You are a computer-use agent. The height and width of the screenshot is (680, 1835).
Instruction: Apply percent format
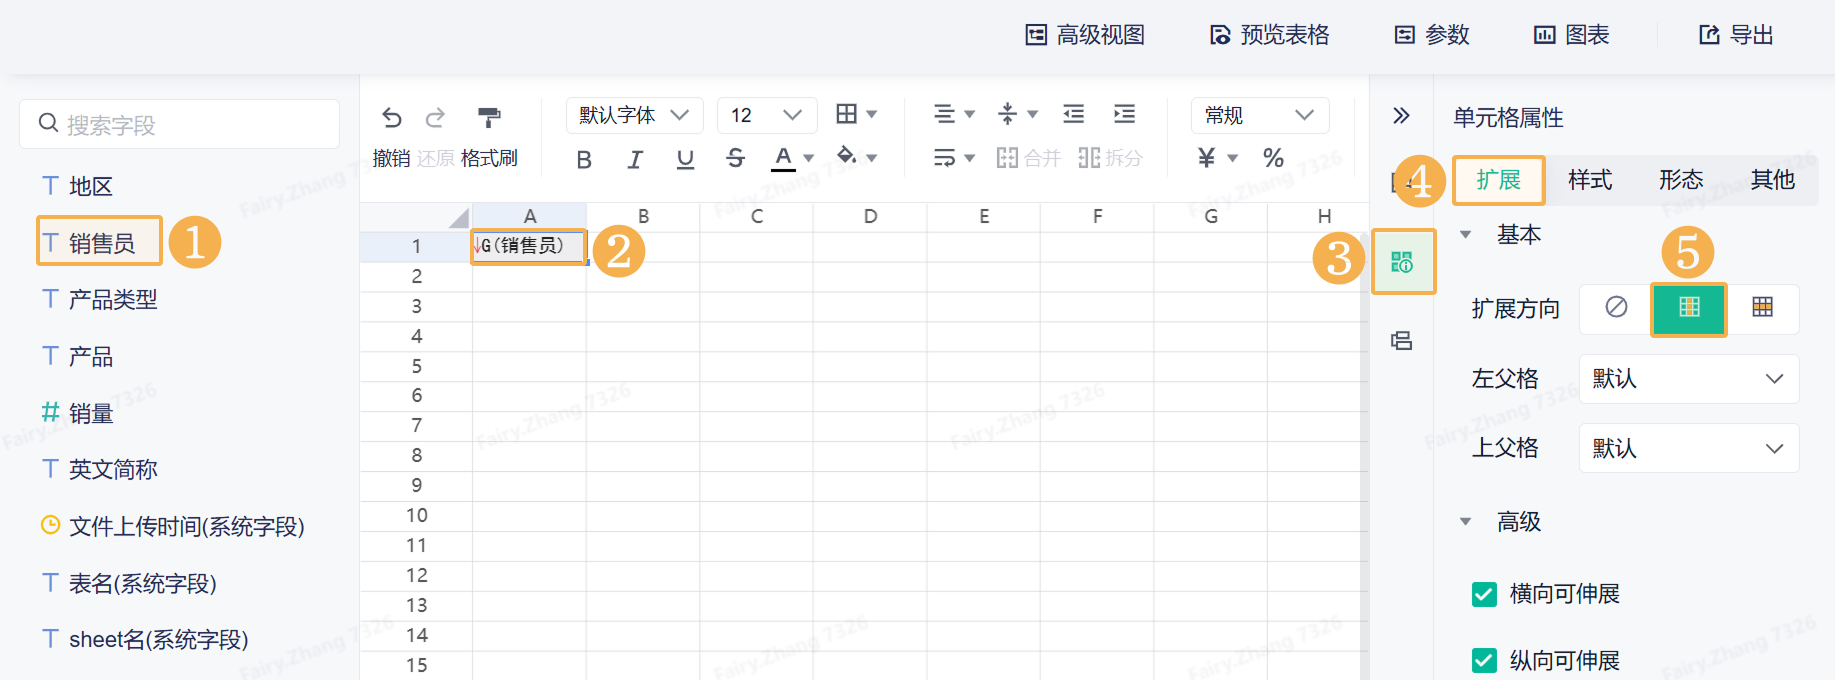[x=1273, y=158]
